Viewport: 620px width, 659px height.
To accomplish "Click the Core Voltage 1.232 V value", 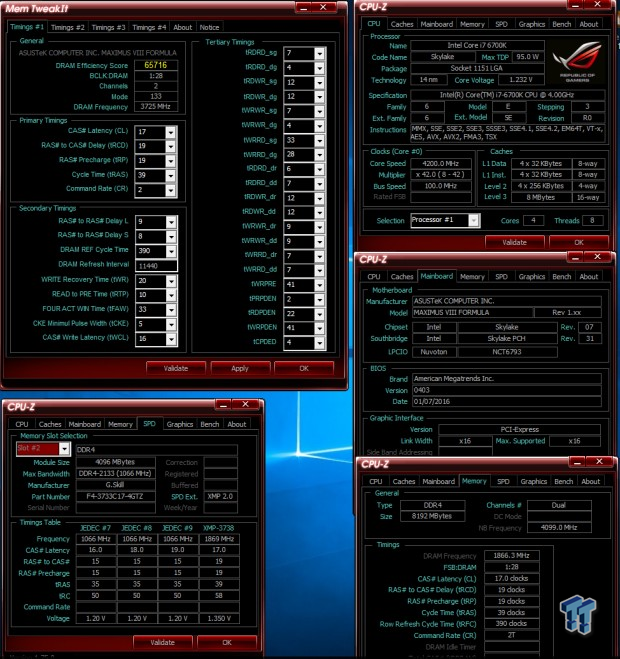I will [521, 80].
